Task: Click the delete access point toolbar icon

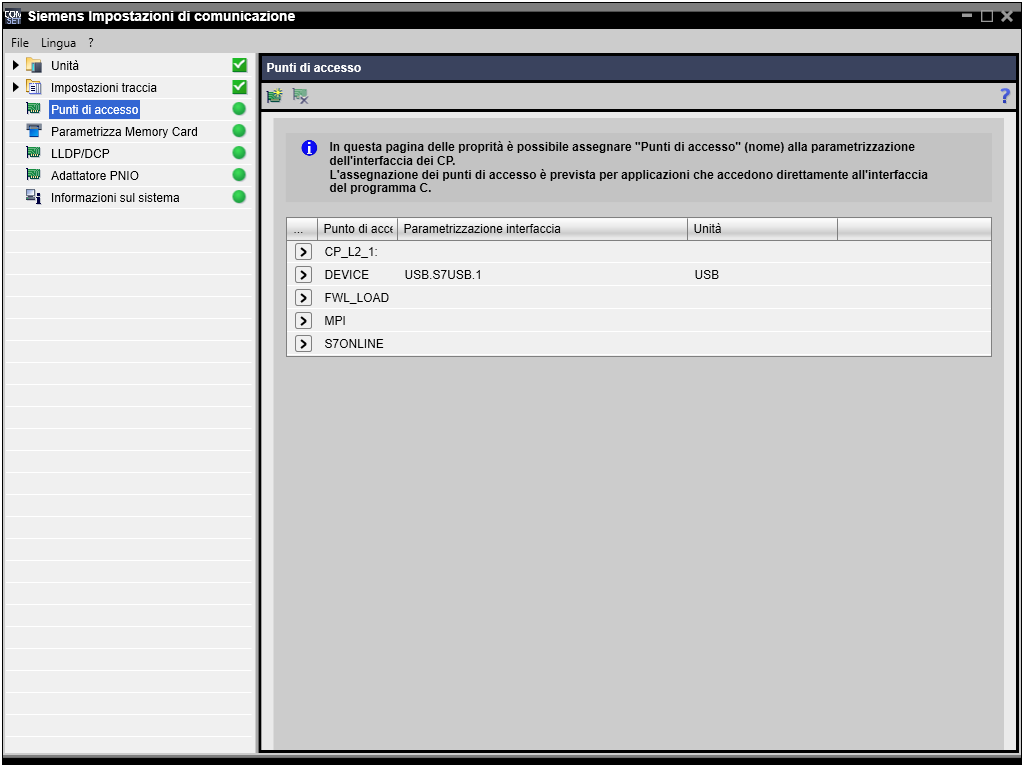Action: click(x=300, y=96)
